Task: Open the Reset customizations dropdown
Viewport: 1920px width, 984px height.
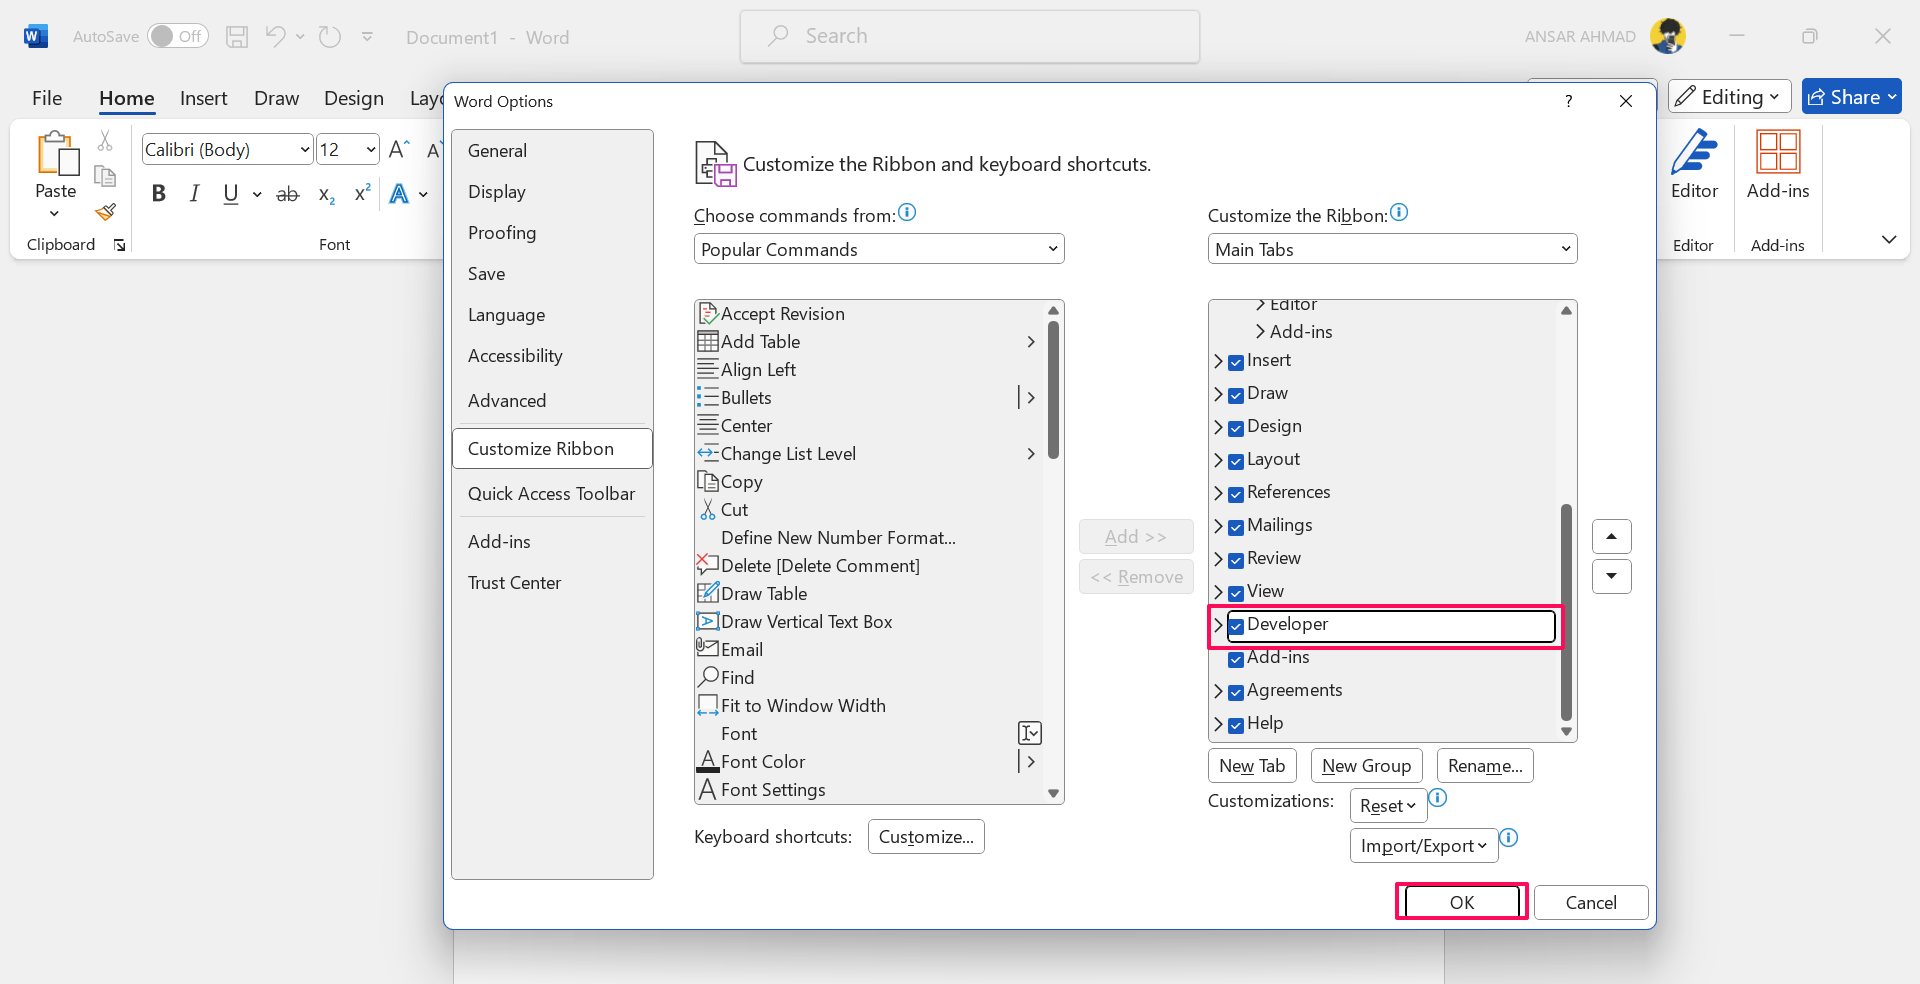Action: point(1388,806)
